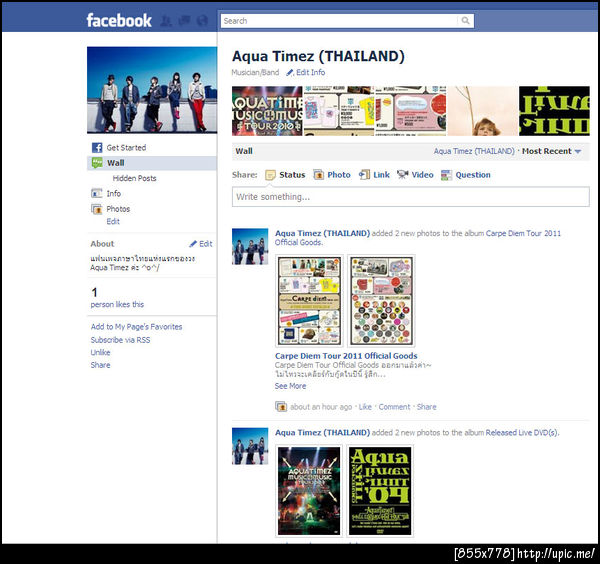Click the sidebar Share link
The image size is (600, 564).
click(x=100, y=365)
